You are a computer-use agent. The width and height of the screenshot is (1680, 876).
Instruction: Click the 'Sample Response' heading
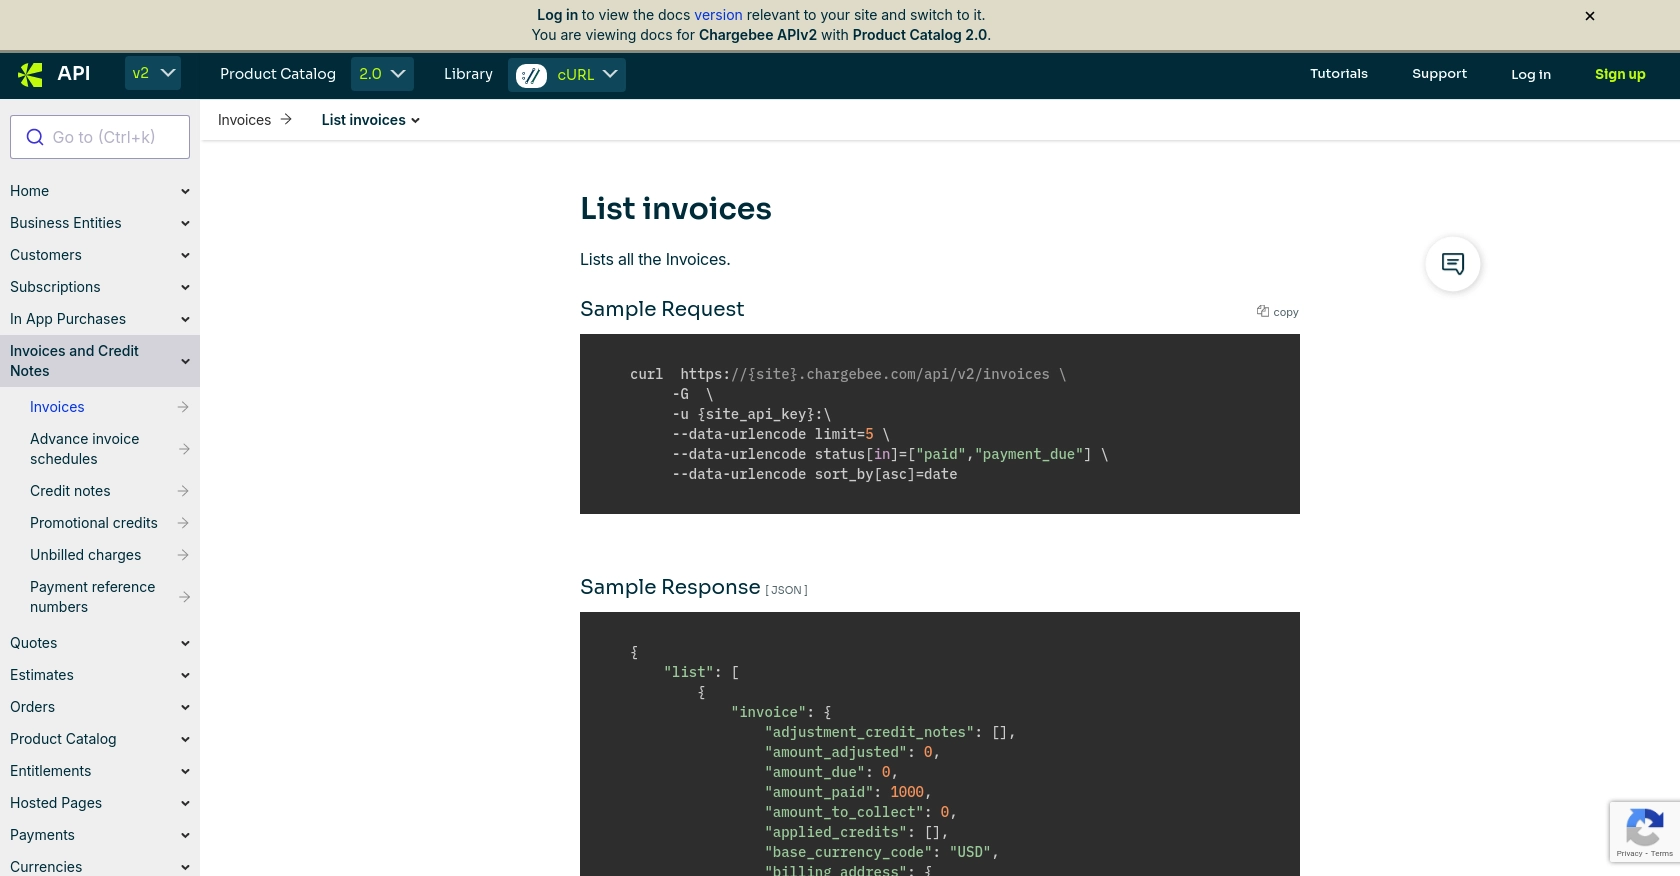[x=670, y=587]
